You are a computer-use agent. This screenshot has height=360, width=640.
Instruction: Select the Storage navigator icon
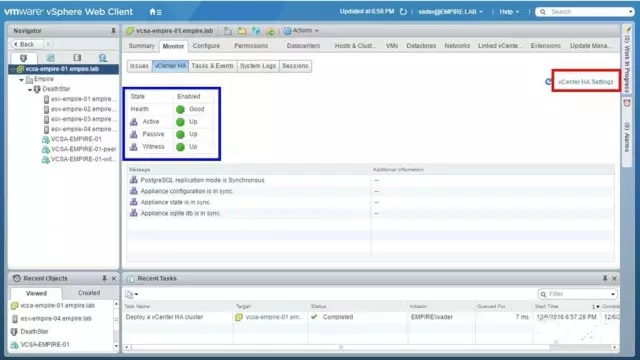(77, 58)
